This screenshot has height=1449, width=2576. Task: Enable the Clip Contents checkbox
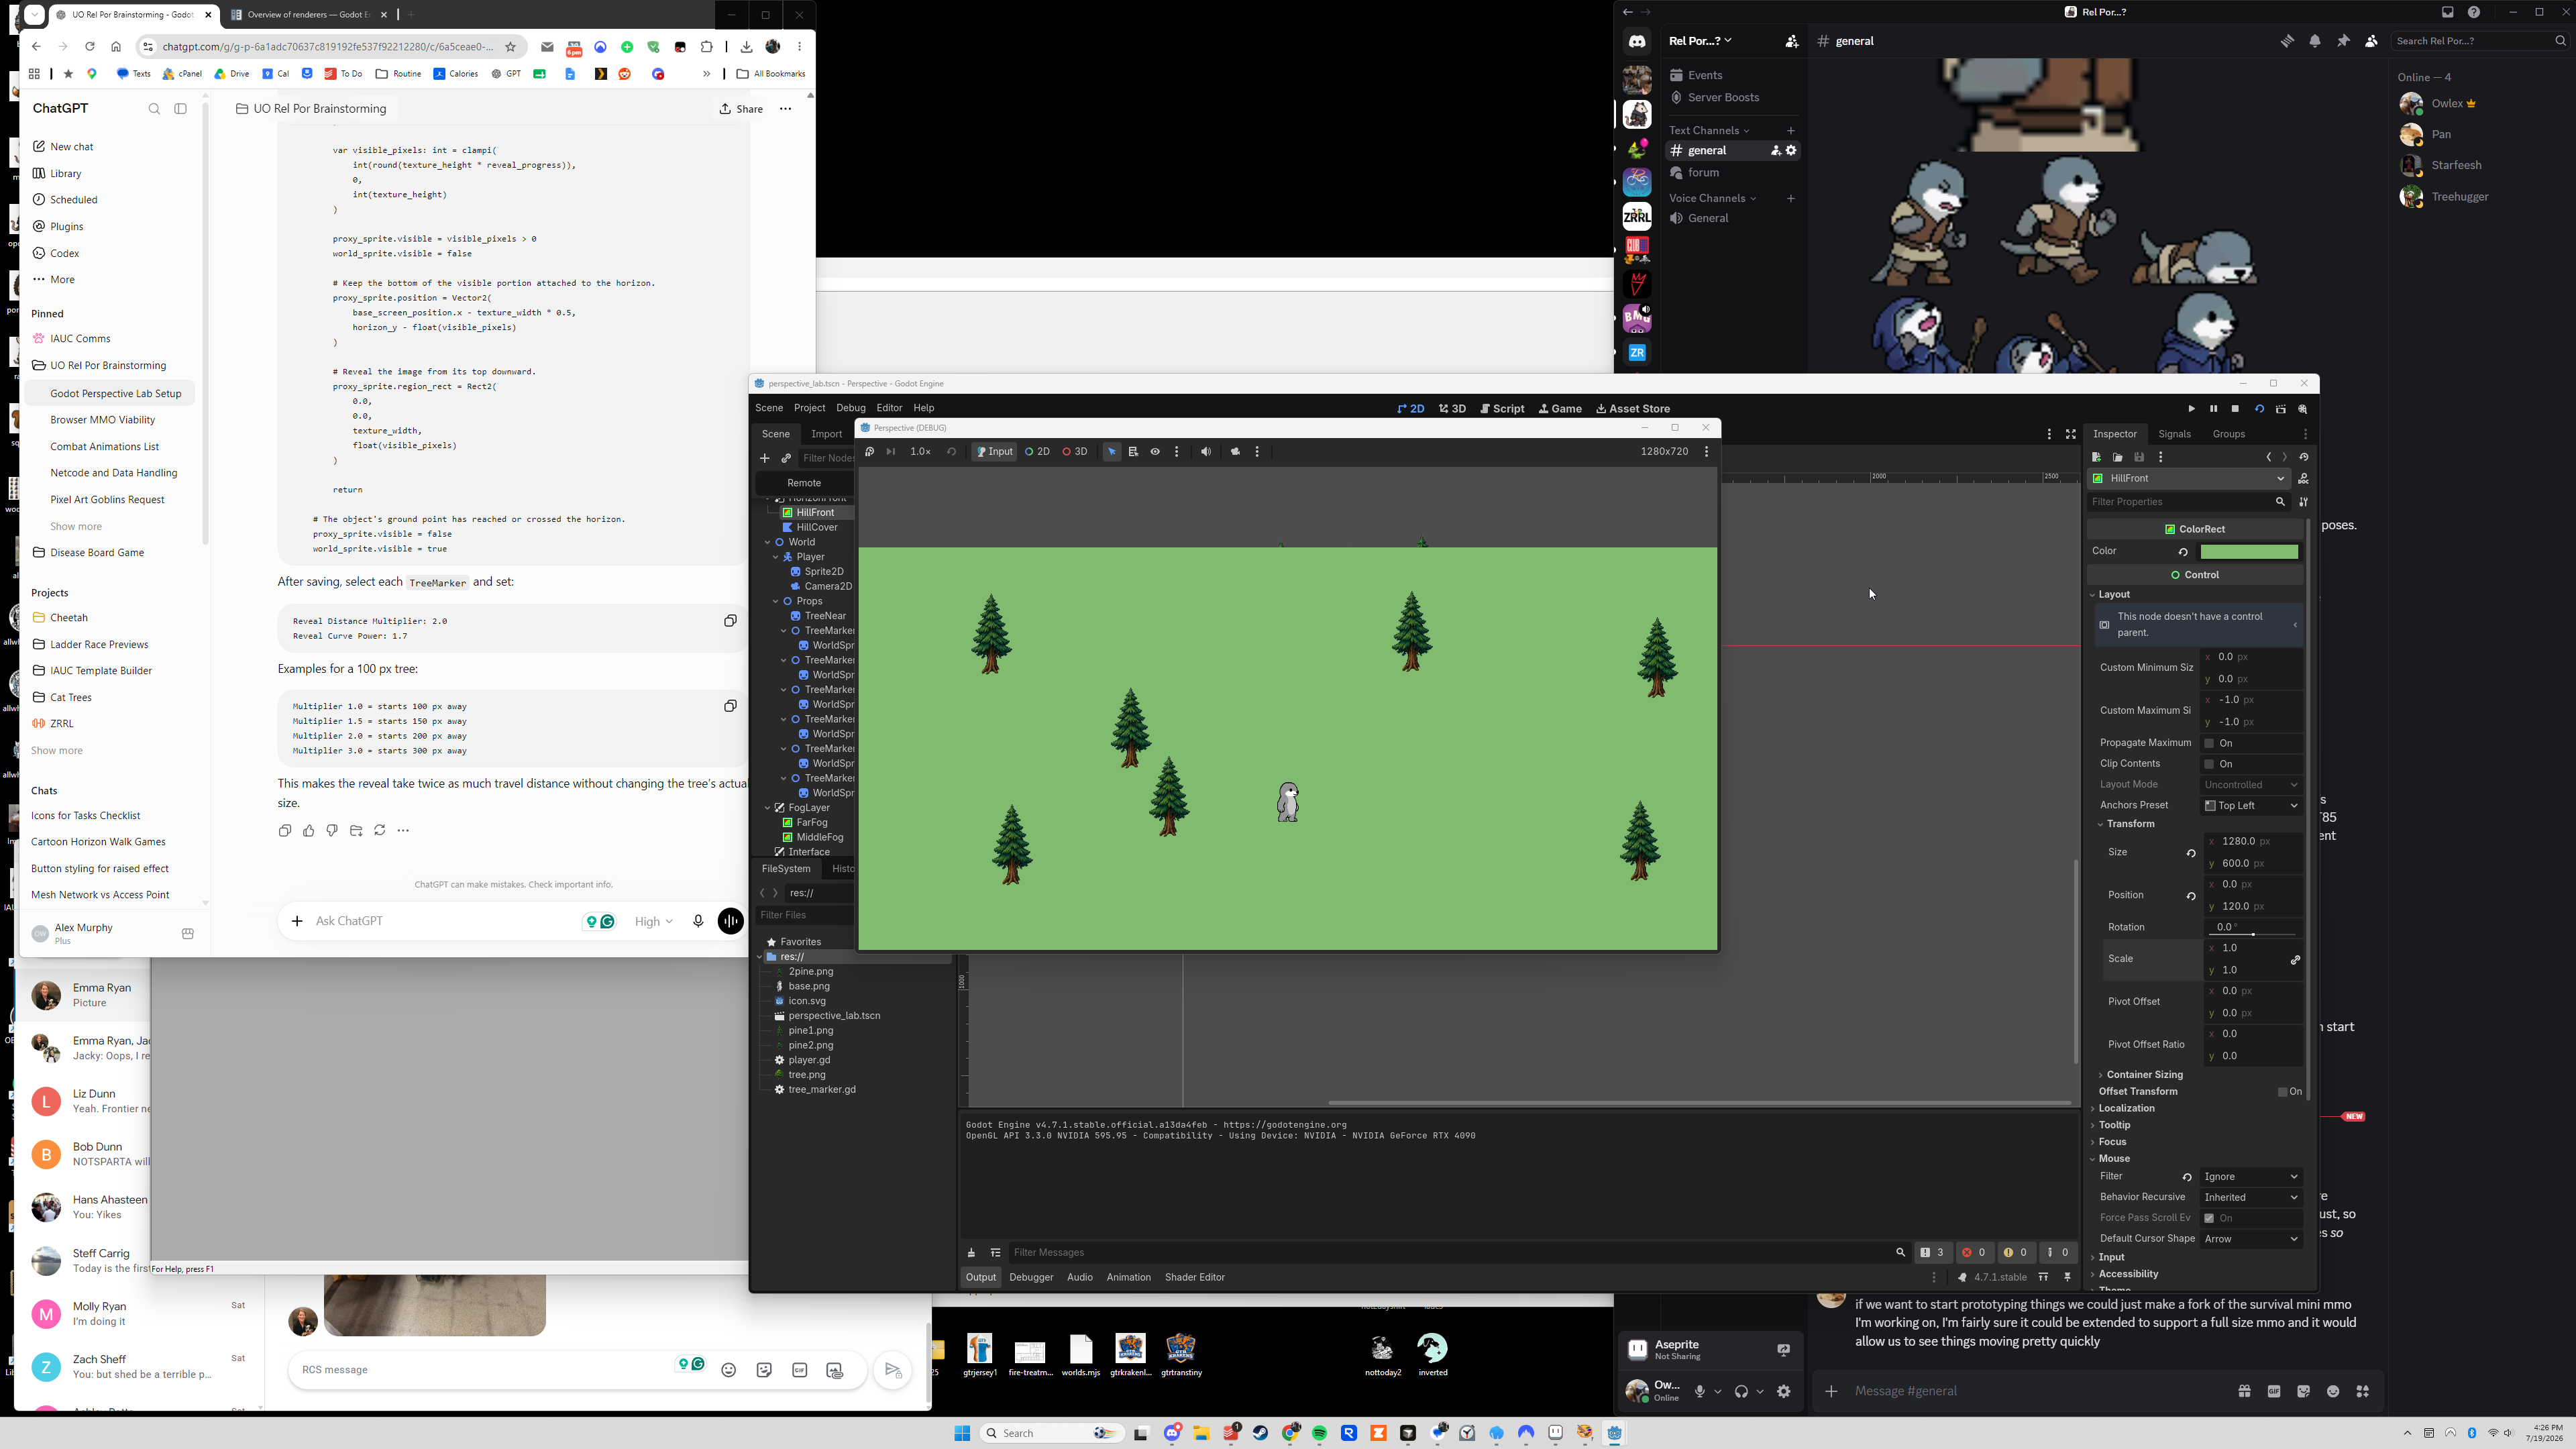pyautogui.click(x=2209, y=764)
